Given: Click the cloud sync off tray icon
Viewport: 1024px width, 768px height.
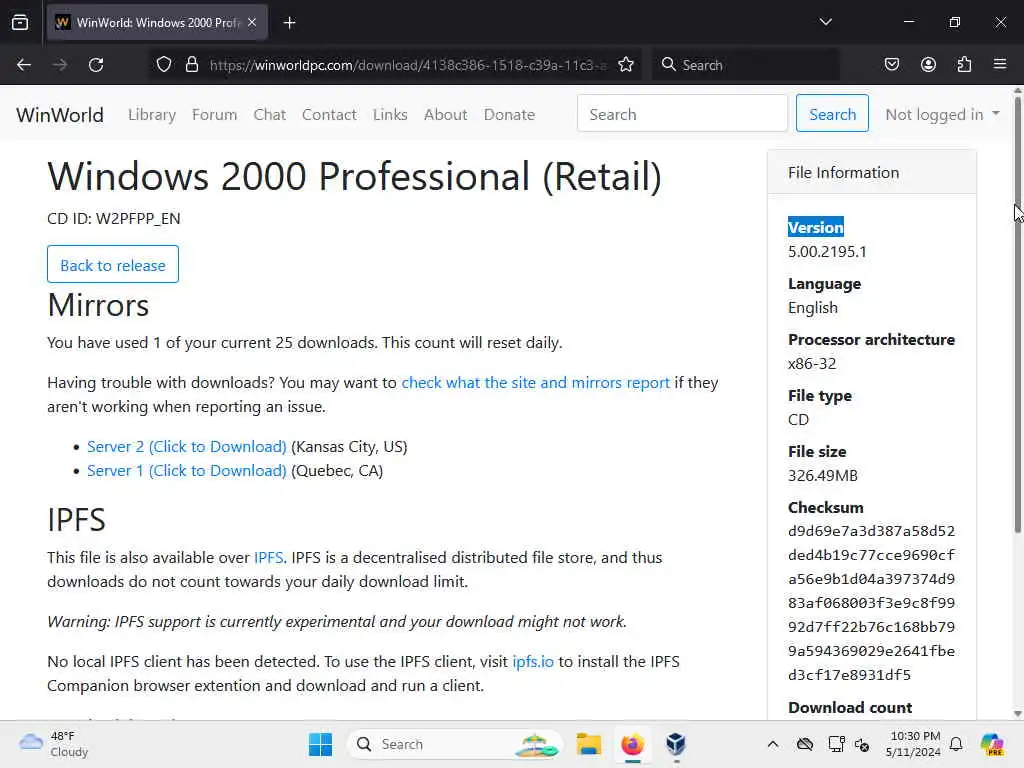Looking at the screenshot, I should pyautogui.click(x=805, y=744).
